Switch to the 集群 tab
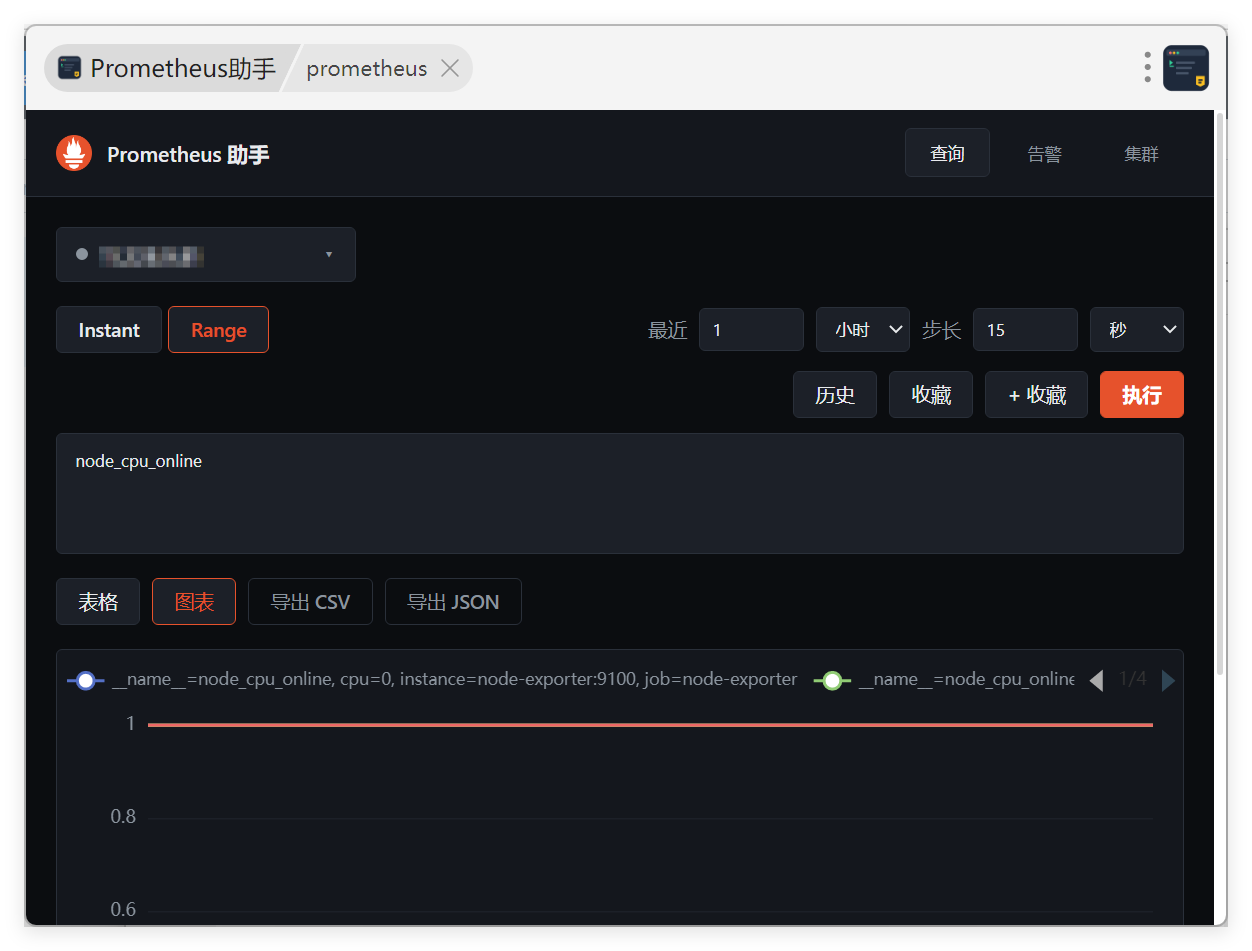 click(x=1141, y=153)
